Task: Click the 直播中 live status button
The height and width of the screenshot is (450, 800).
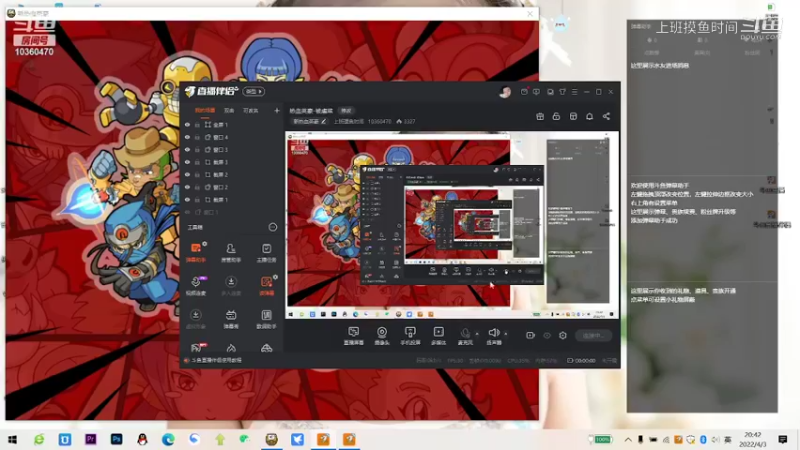Action: coord(593,335)
